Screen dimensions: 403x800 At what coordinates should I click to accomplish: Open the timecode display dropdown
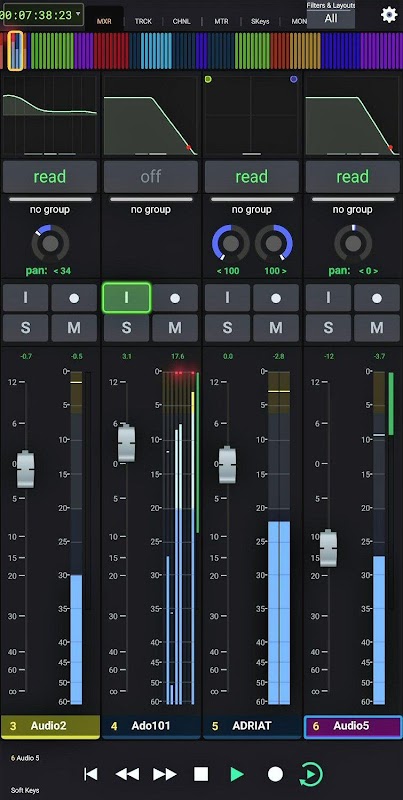pyautogui.click(x=43, y=15)
